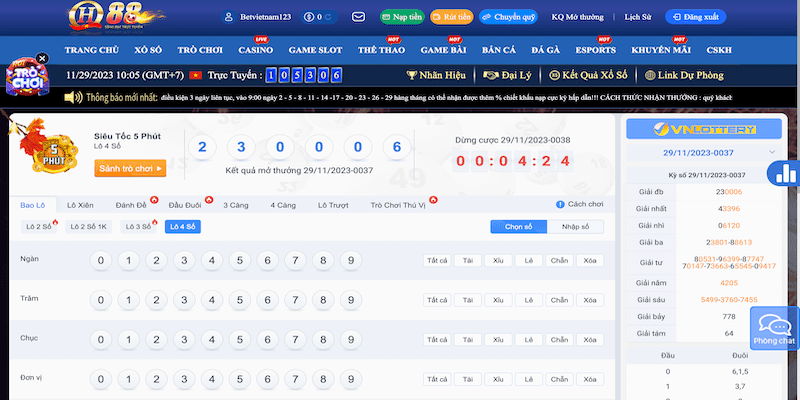Open the blue statistics chart icon

coord(785,174)
